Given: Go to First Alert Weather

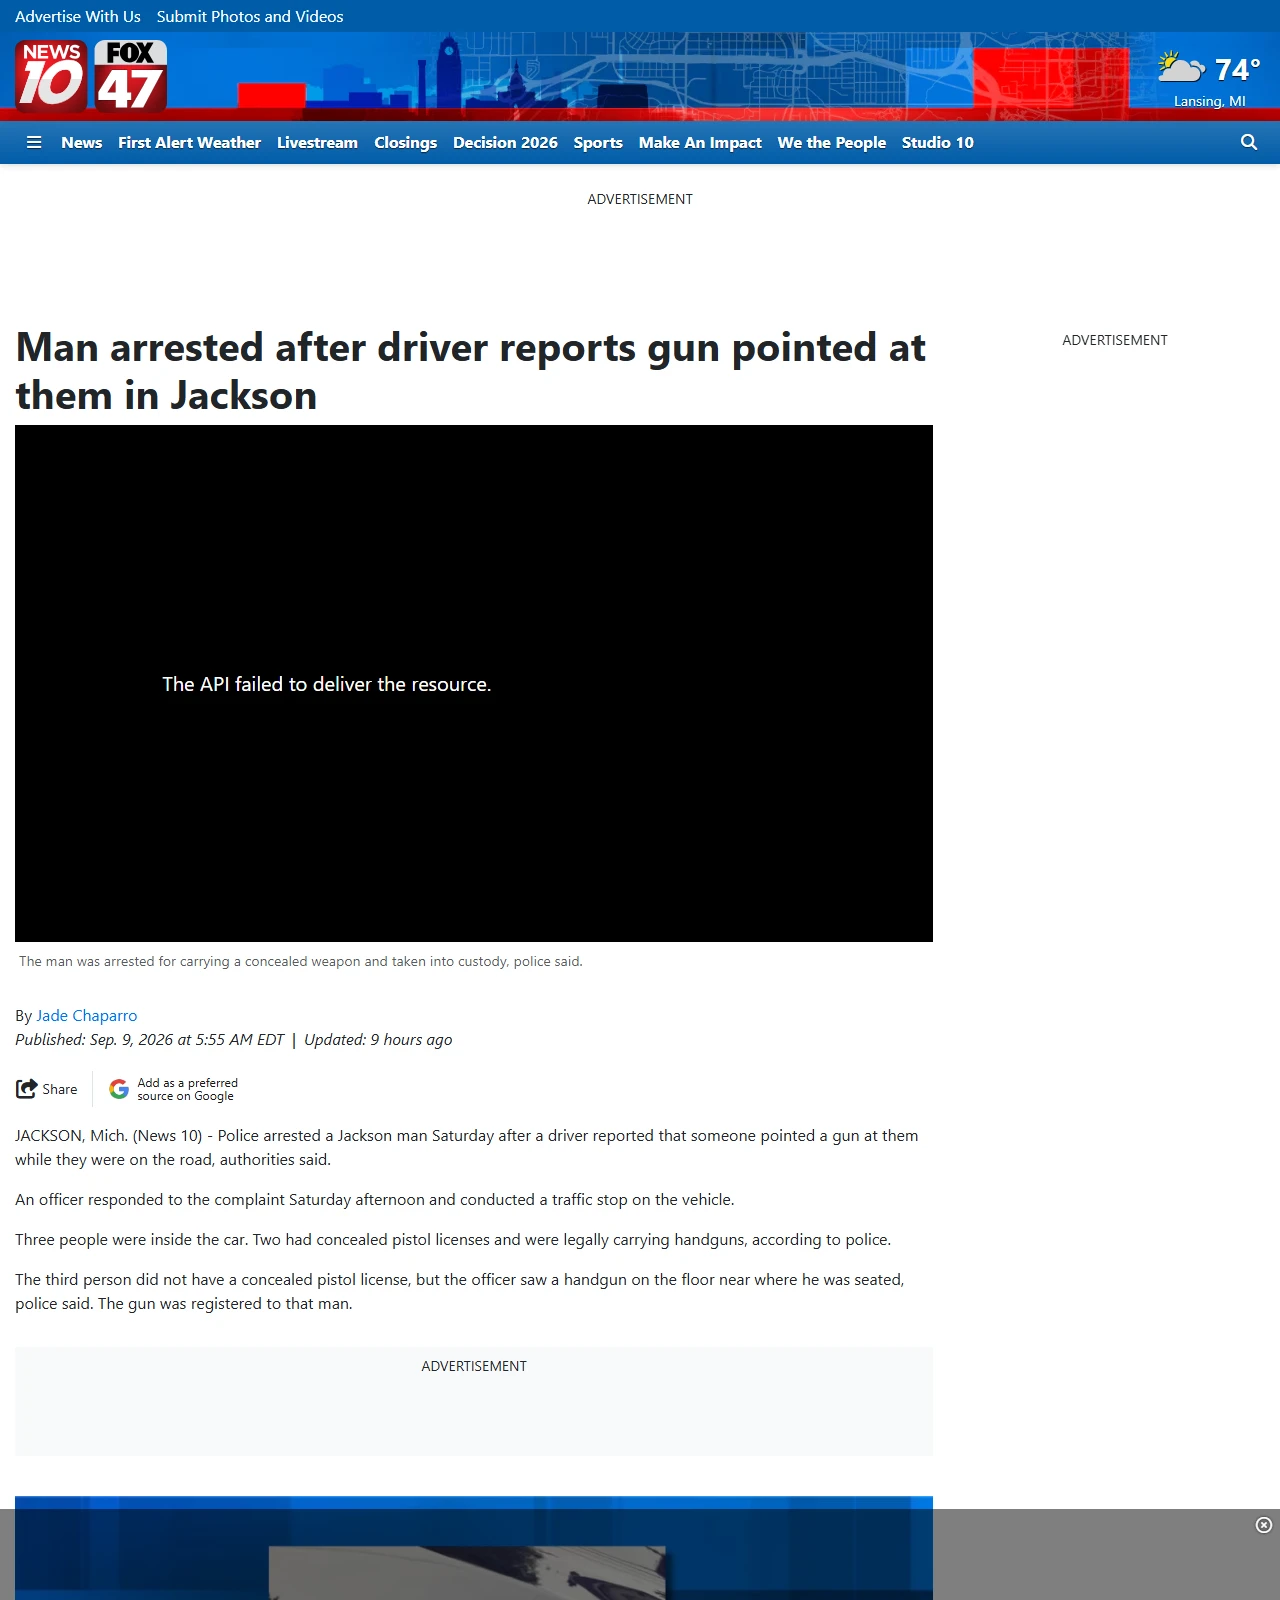Looking at the screenshot, I should [189, 142].
